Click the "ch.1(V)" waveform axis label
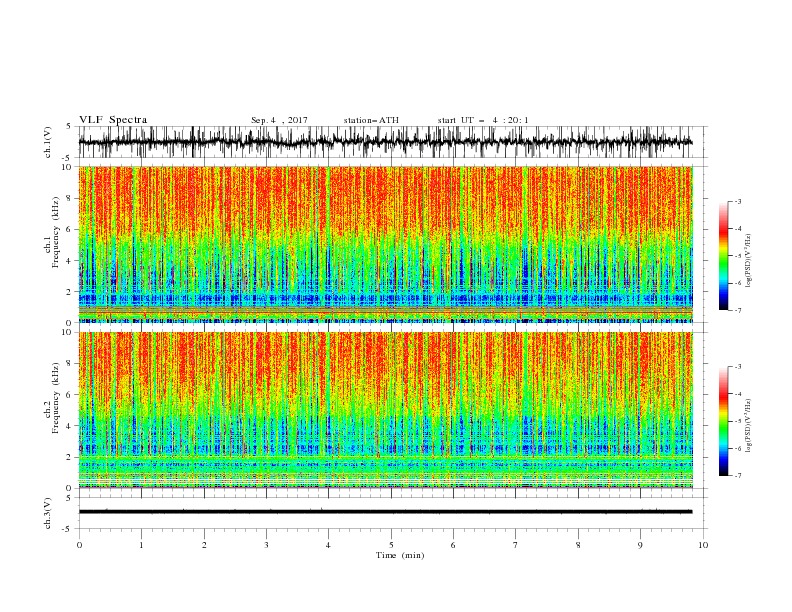 [x=48, y=142]
